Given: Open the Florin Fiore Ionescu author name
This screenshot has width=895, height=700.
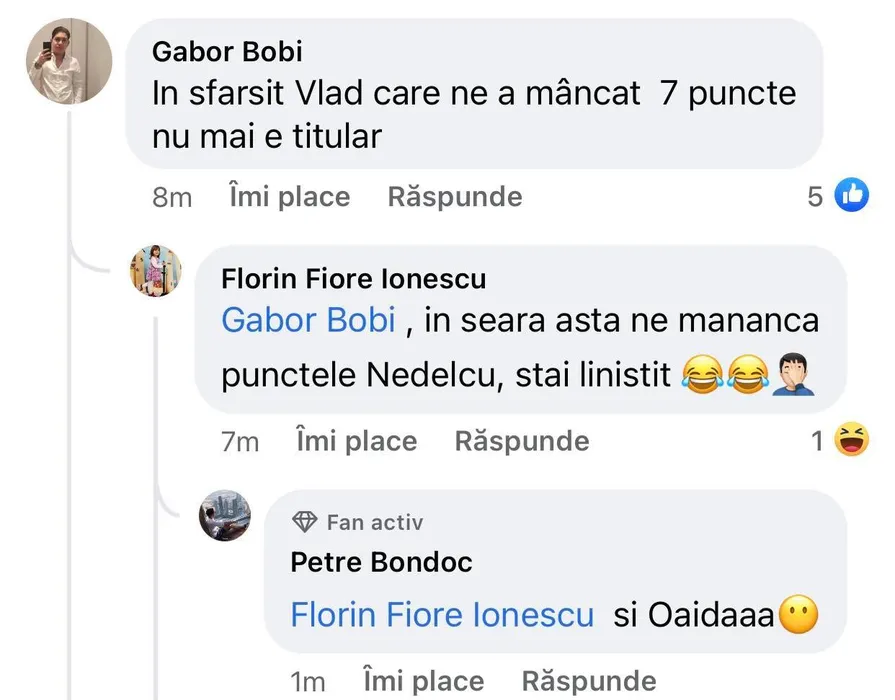Looking at the screenshot, I should (353, 277).
